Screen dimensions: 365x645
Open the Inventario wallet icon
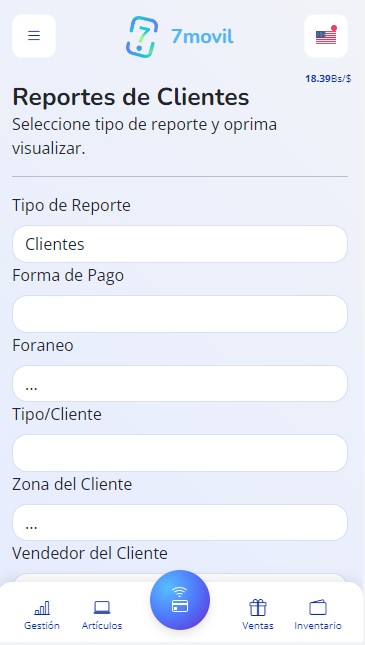[x=318, y=608]
